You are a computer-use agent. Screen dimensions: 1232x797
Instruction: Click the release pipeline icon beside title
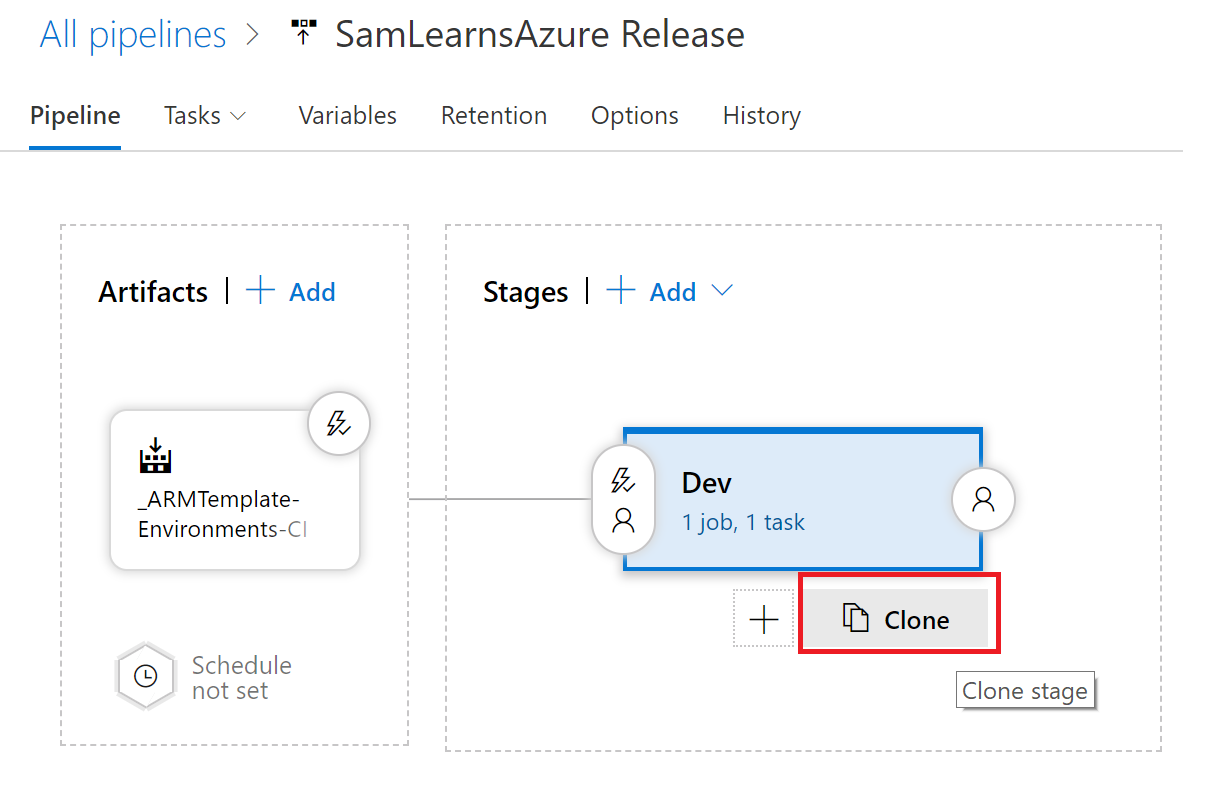(x=302, y=34)
